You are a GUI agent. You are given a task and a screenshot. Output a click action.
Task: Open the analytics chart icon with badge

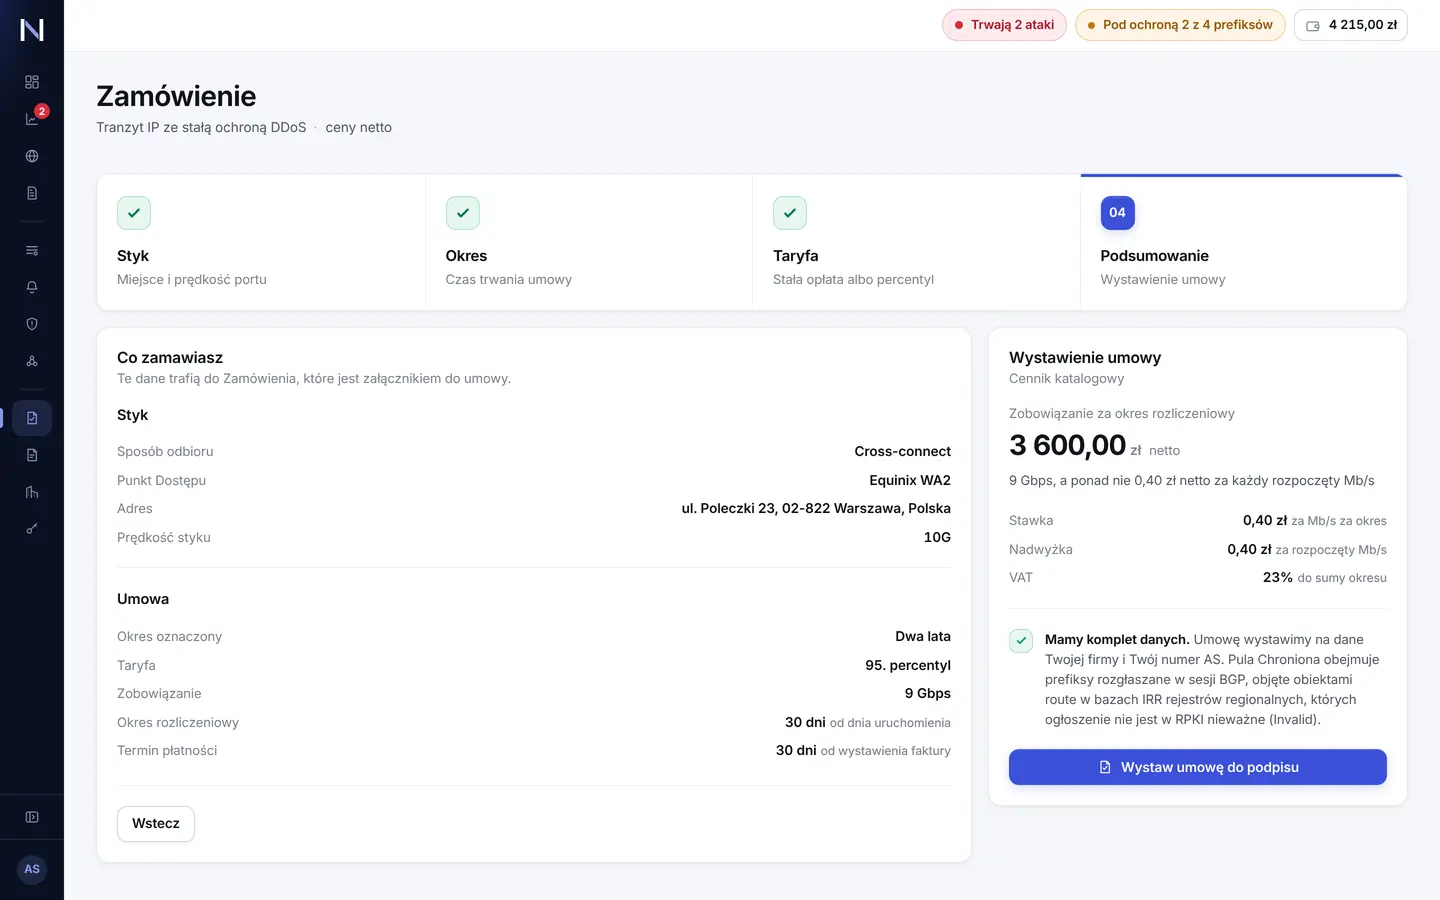coord(32,119)
